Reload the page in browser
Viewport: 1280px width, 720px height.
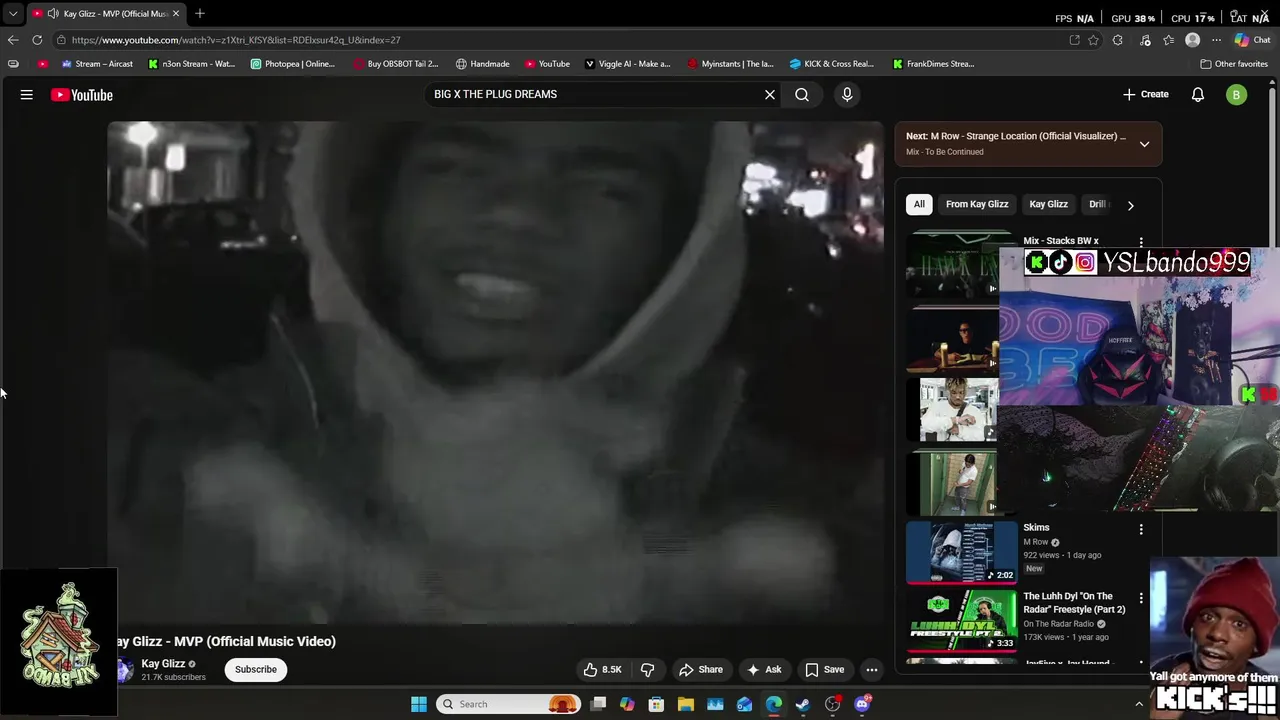pyautogui.click(x=37, y=40)
